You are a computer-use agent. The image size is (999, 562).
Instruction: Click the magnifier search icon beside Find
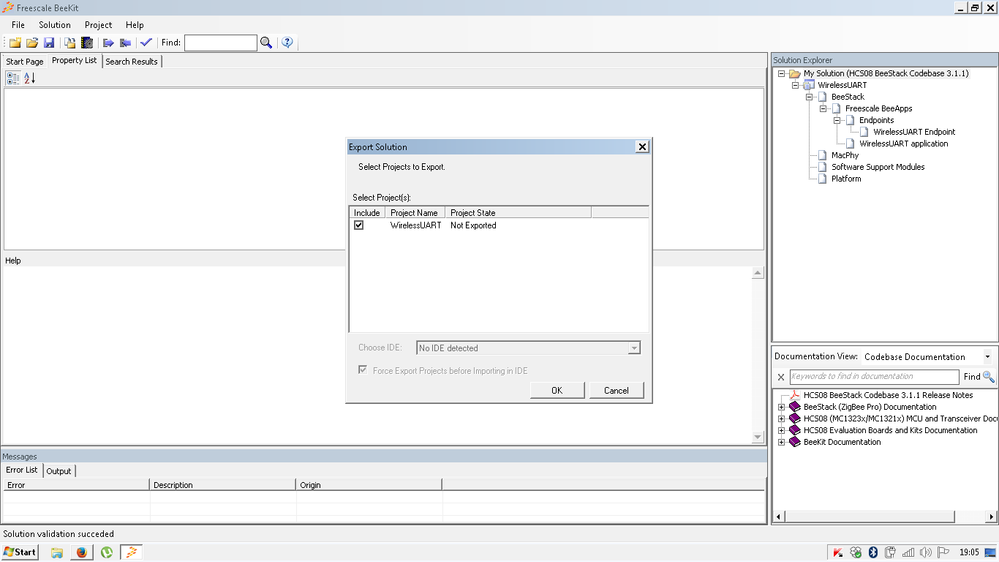(x=266, y=43)
